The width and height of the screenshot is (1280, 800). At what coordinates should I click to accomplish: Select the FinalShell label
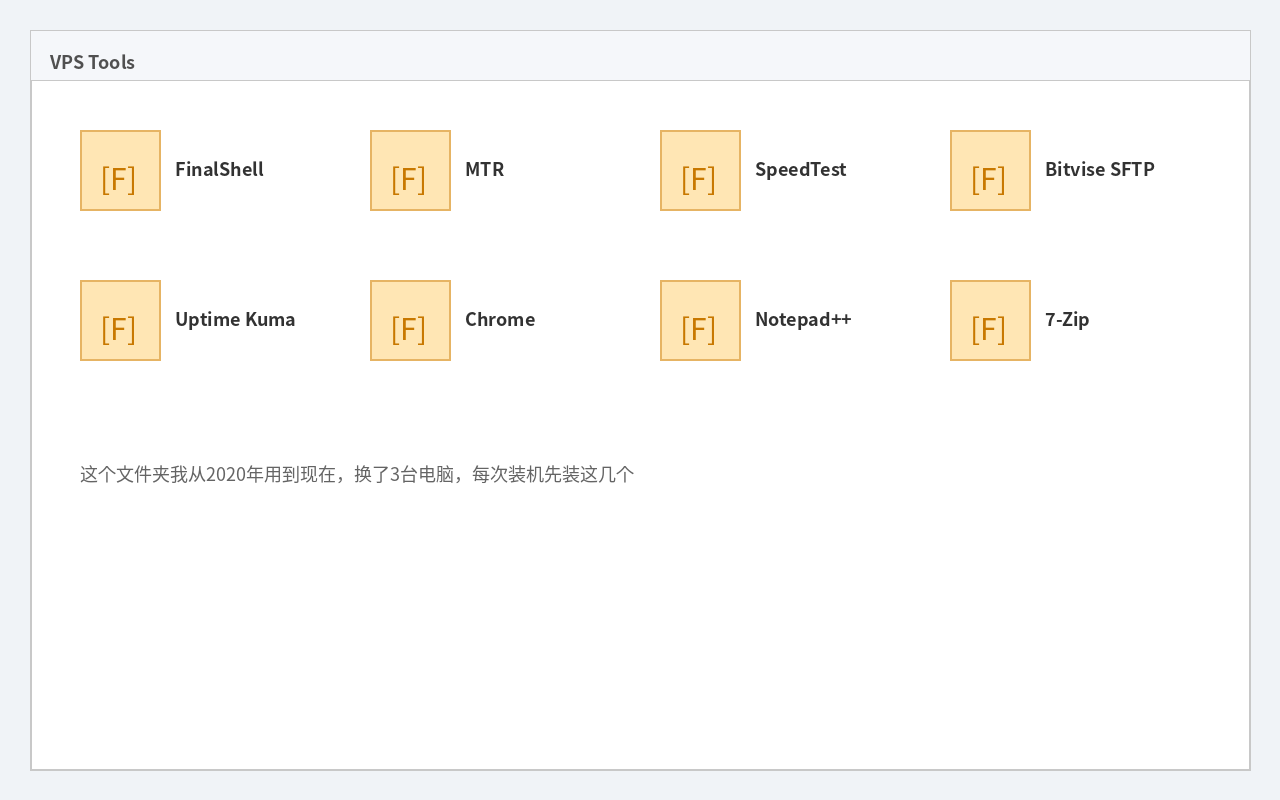tap(219, 169)
